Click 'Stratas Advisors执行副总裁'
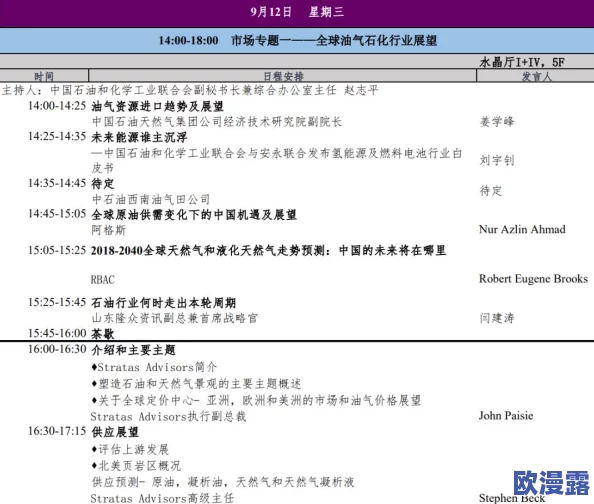594x504 pixels. click(168, 416)
